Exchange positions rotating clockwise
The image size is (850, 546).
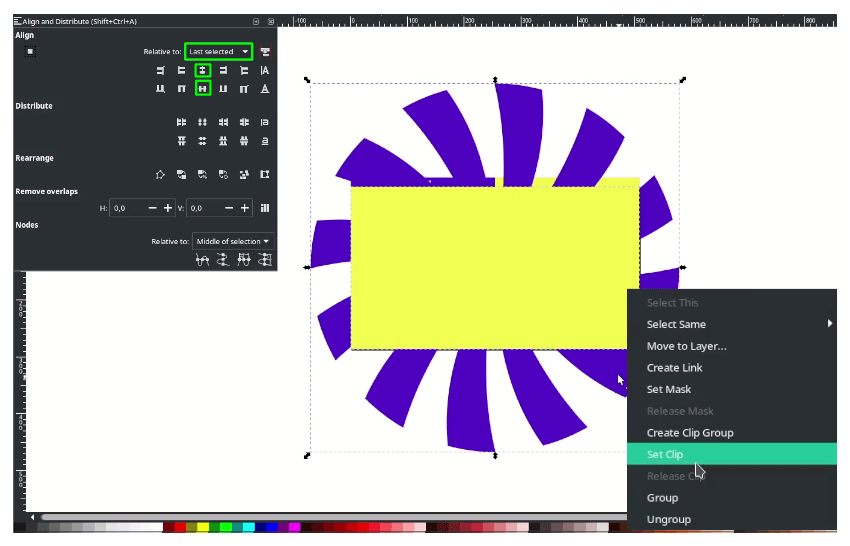pyautogui.click(x=223, y=175)
